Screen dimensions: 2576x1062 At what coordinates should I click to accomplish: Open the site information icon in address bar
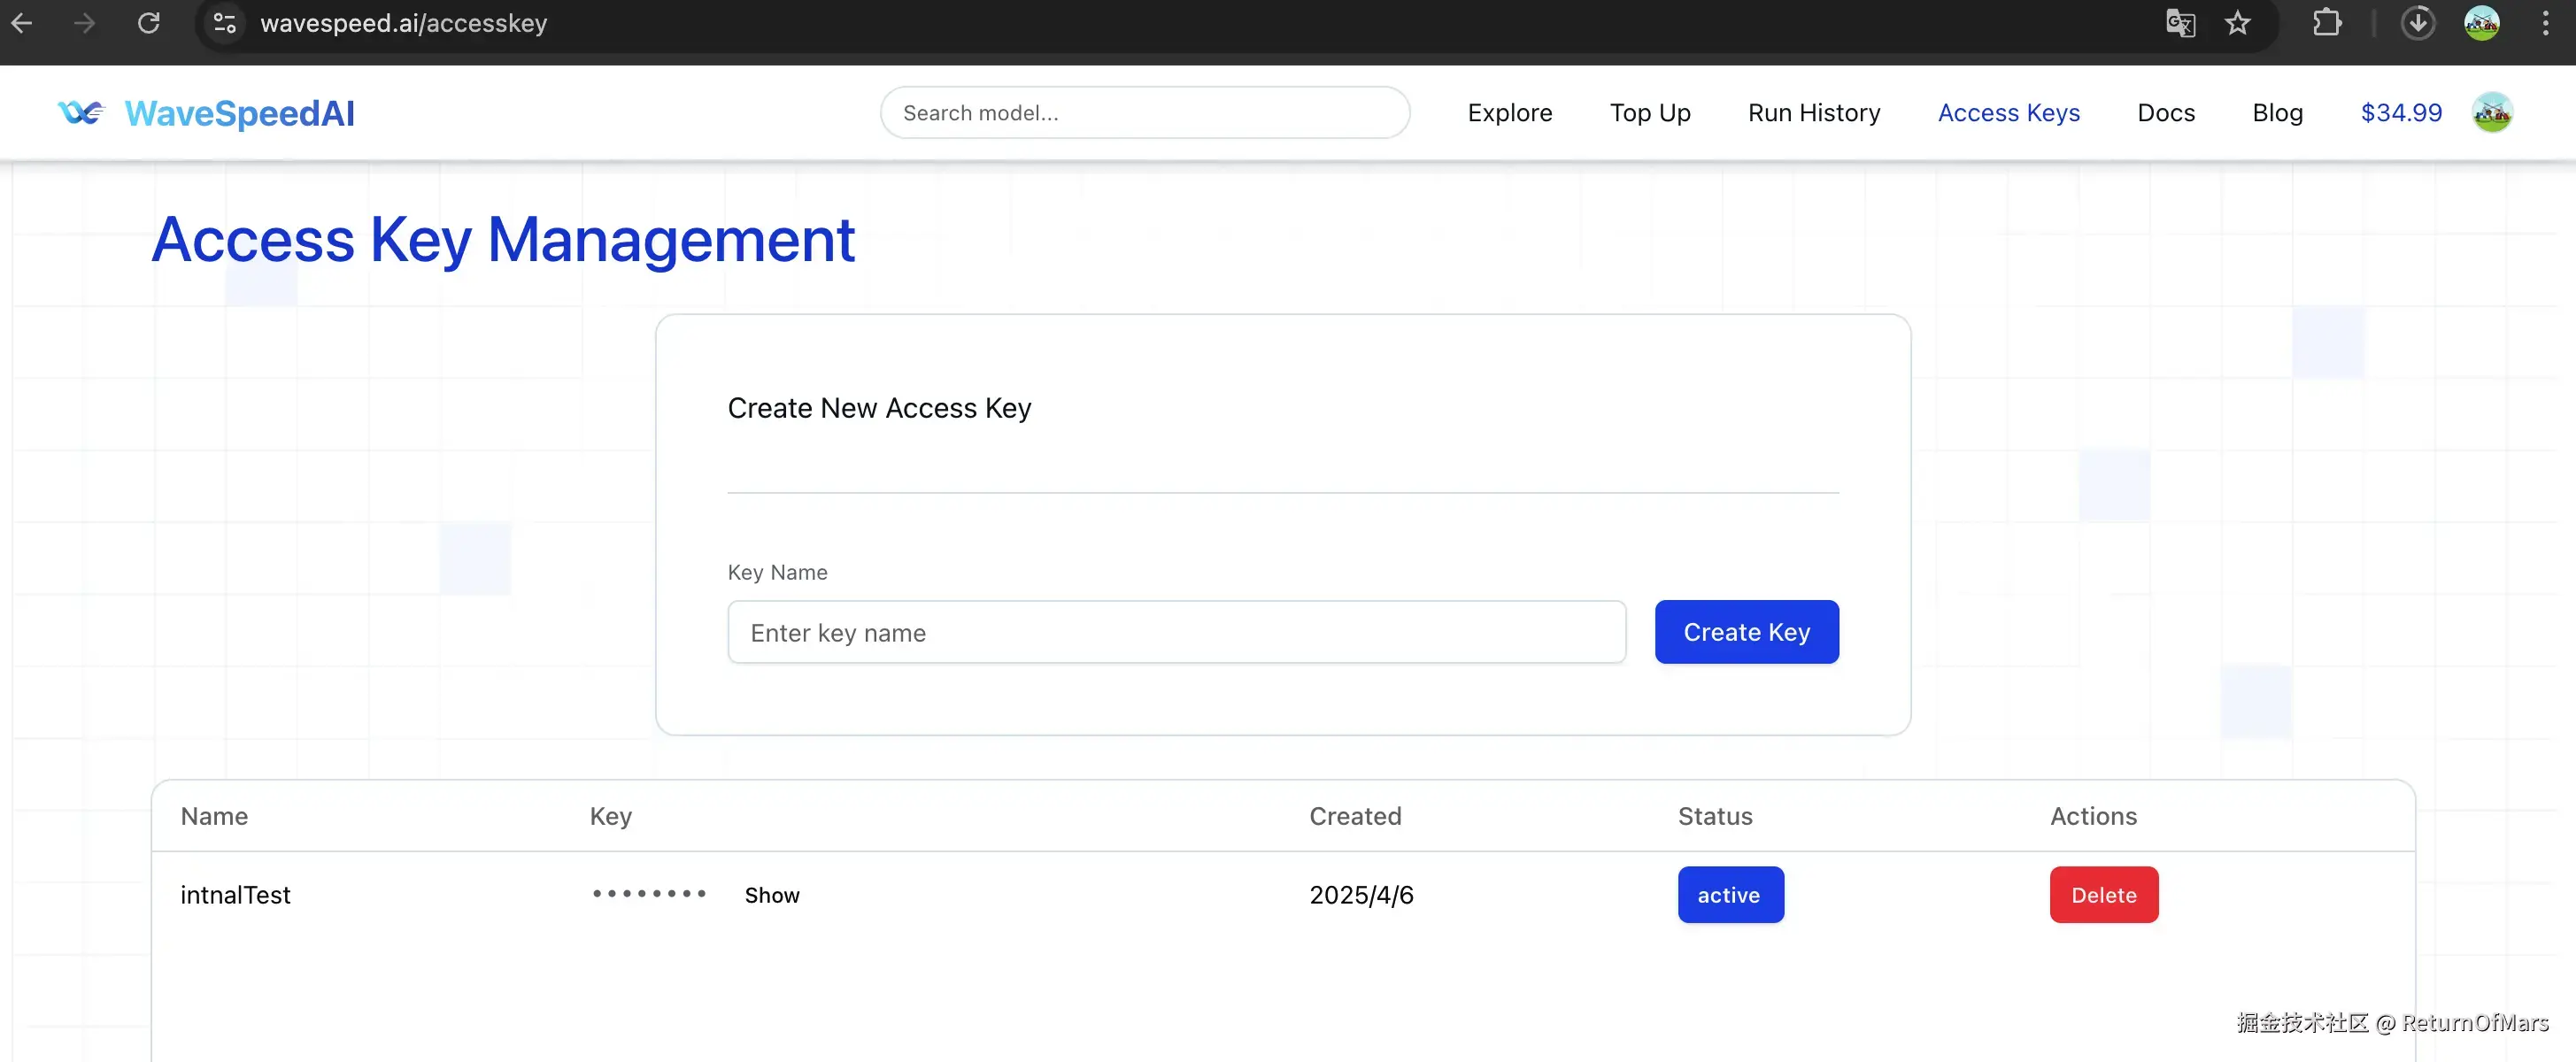pos(225,23)
